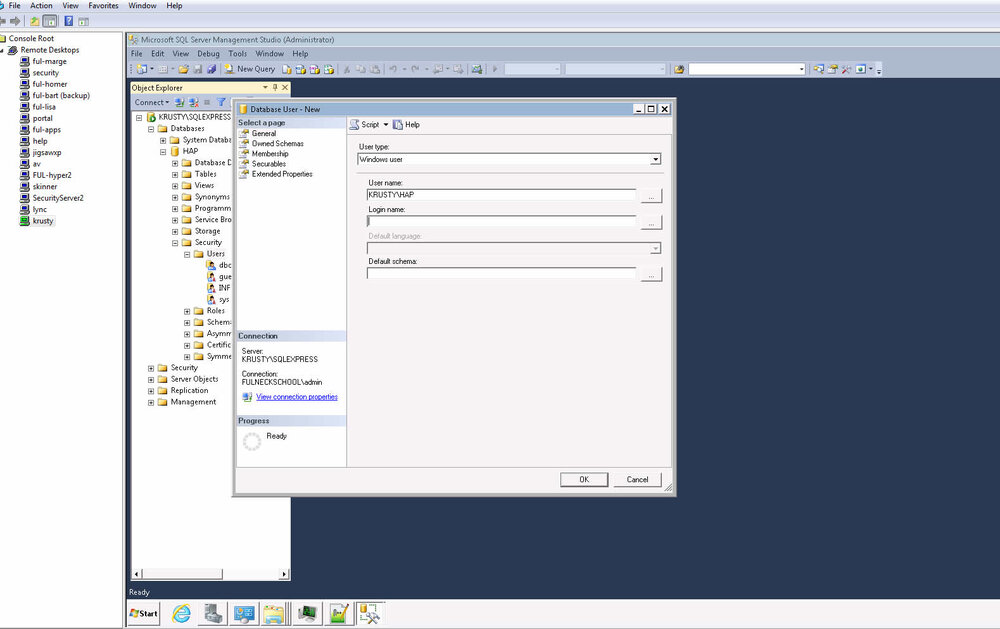Click the browse button beside Default schema
The image size is (1000, 629).
pyautogui.click(x=651, y=275)
